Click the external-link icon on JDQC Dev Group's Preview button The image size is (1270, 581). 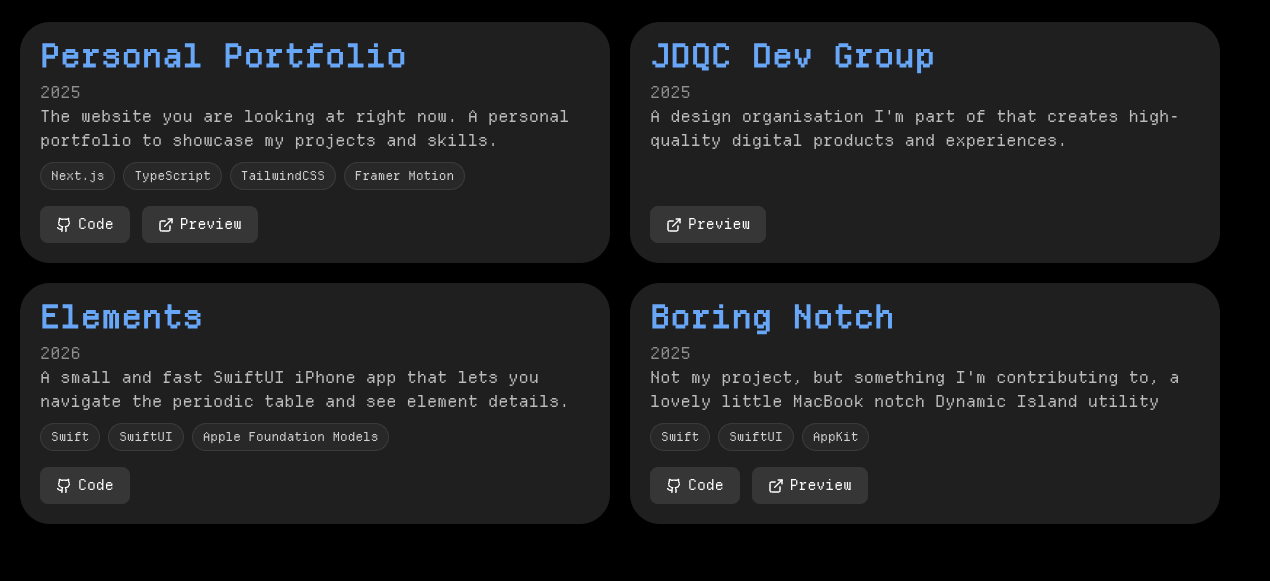click(x=674, y=225)
